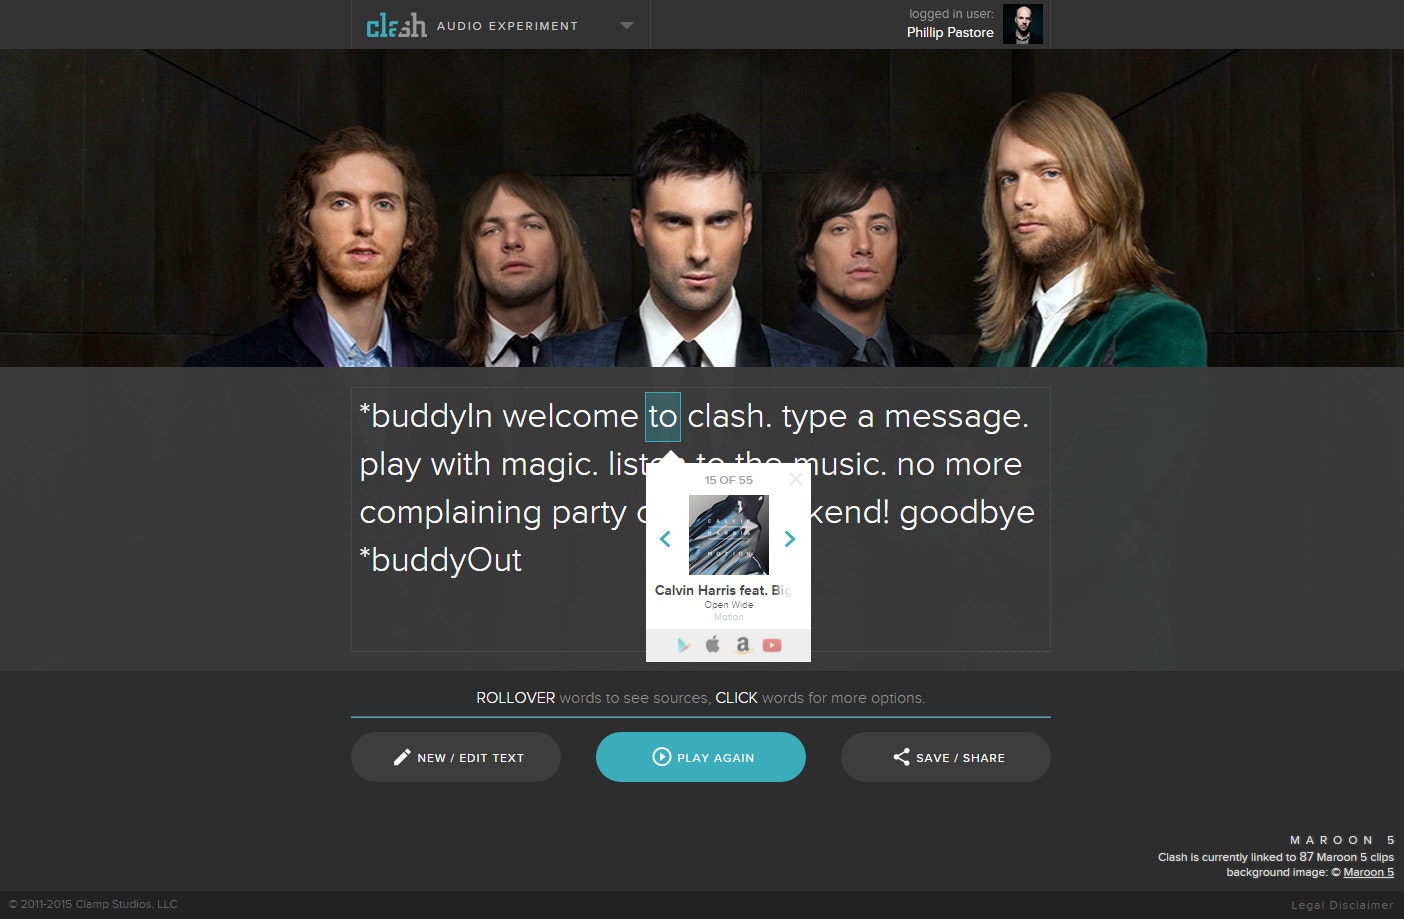The width and height of the screenshot is (1404, 919).
Task: Click the Calvin Harris album cover thumbnail
Action: pos(729,535)
